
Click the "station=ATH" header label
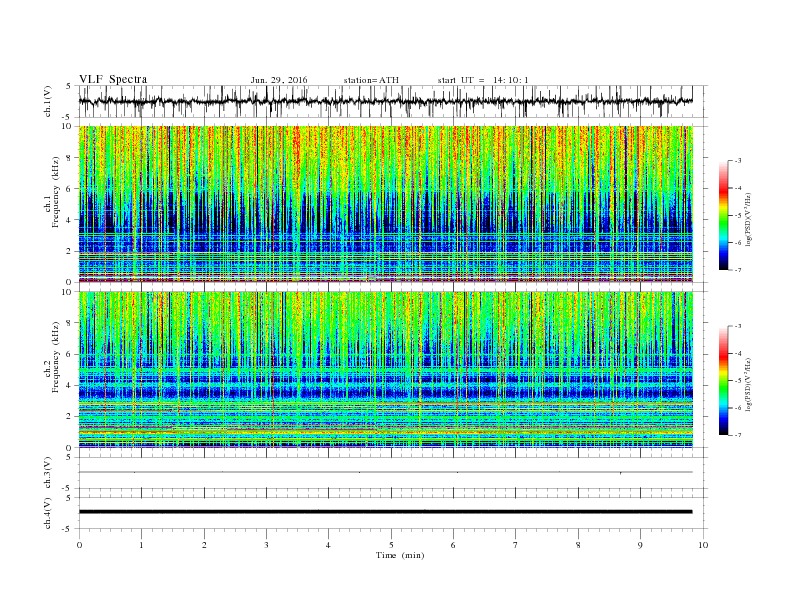pos(371,80)
